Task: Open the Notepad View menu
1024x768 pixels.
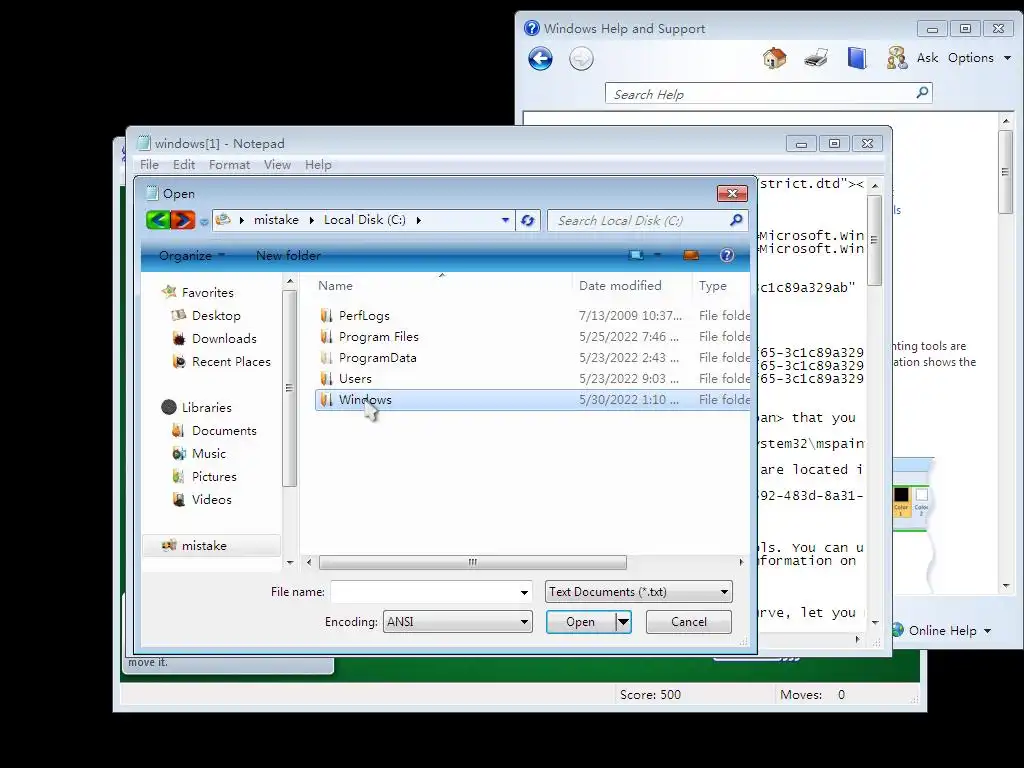Action: (x=277, y=165)
